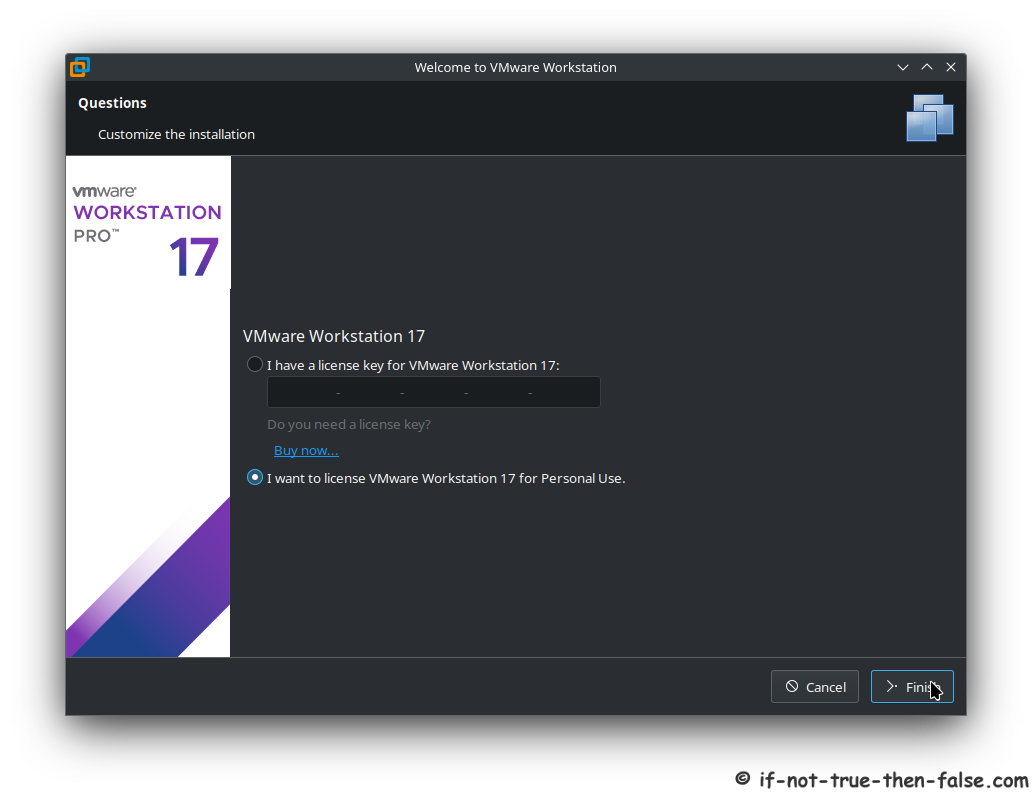Click the VMware icon in the title bar
Screen dimensions: 1033x794
[x=80, y=67]
